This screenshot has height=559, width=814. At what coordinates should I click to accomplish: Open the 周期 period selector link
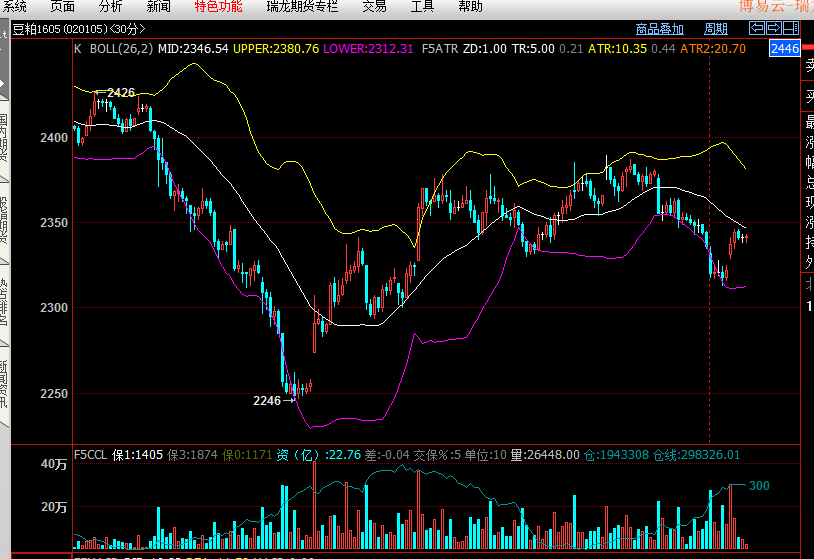pyautogui.click(x=716, y=29)
